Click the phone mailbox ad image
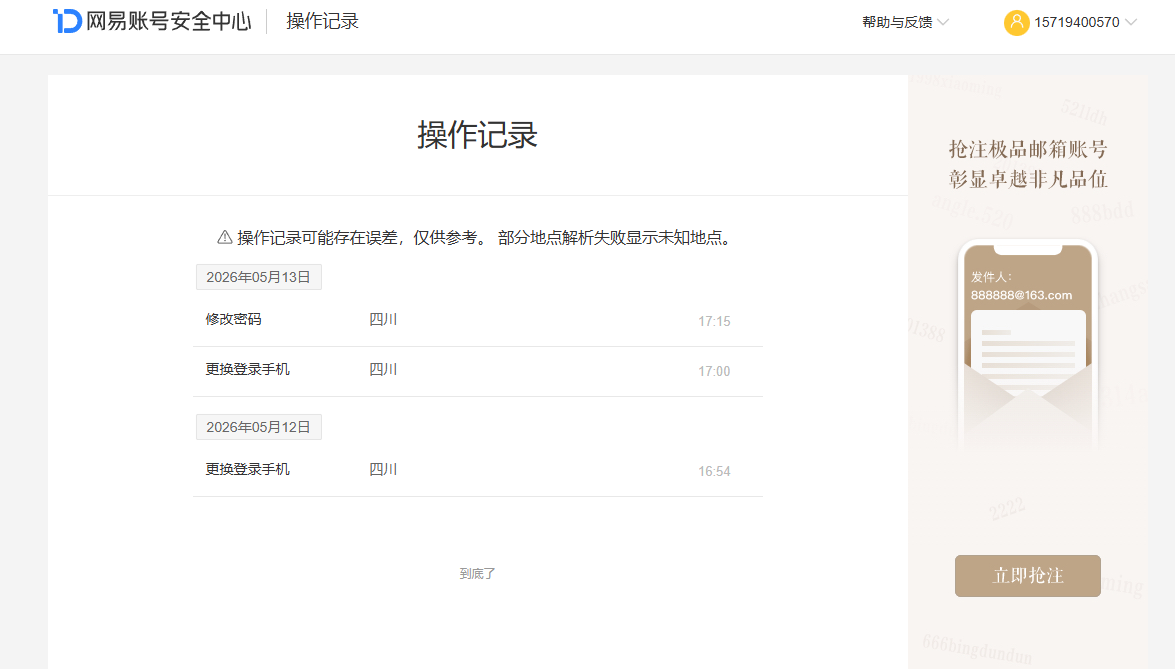 tap(1027, 345)
